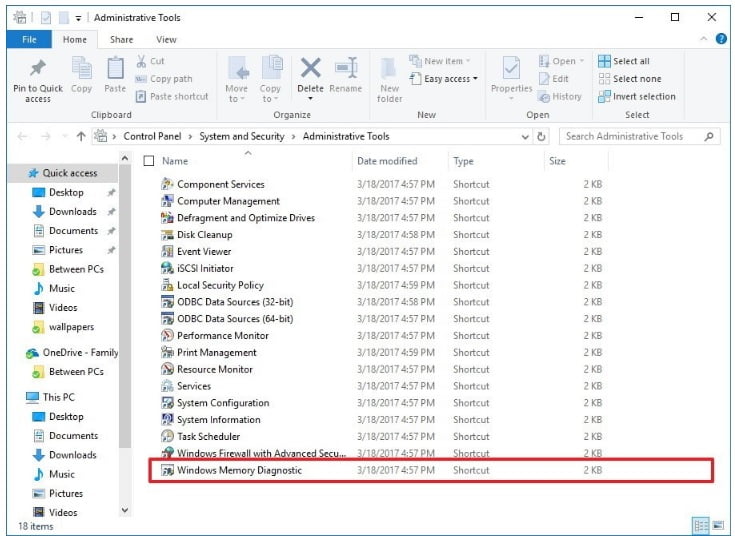Select the Services gear icon
This screenshot has height=536, width=735.
[167, 386]
